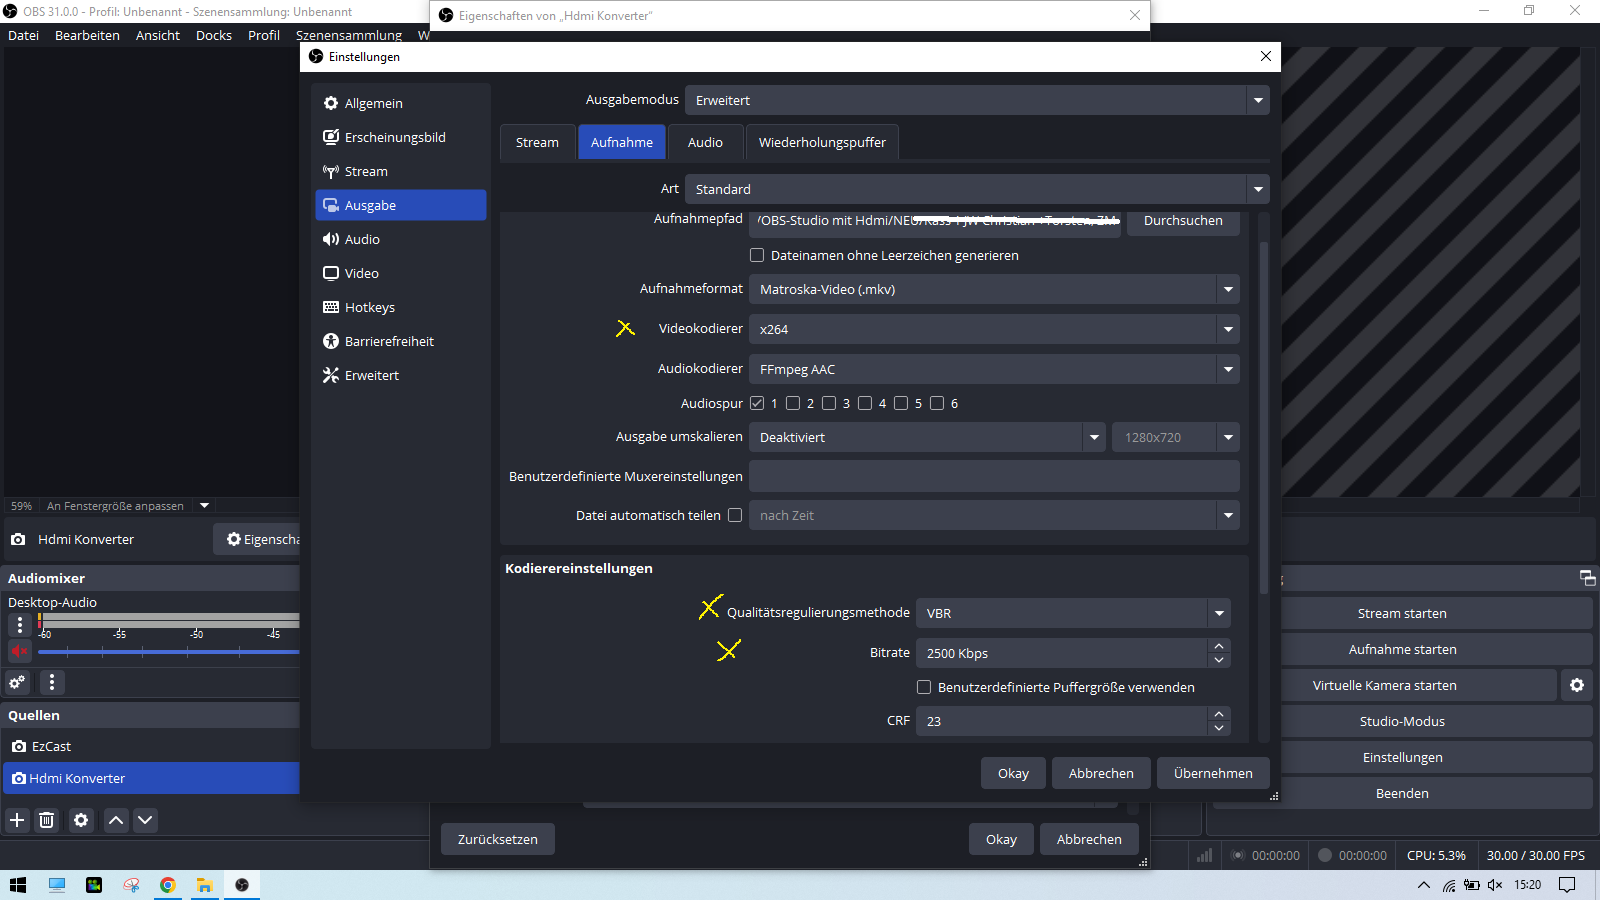Open Hotkeys in the settings sidebar
The height and width of the screenshot is (900, 1600).
401,307
